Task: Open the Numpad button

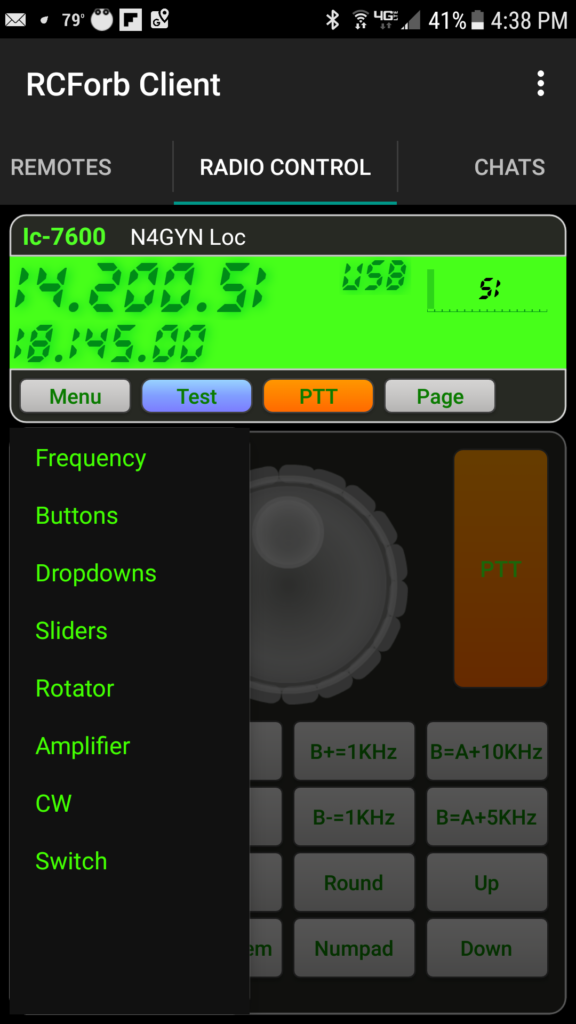Action: (x=354, y=948)
